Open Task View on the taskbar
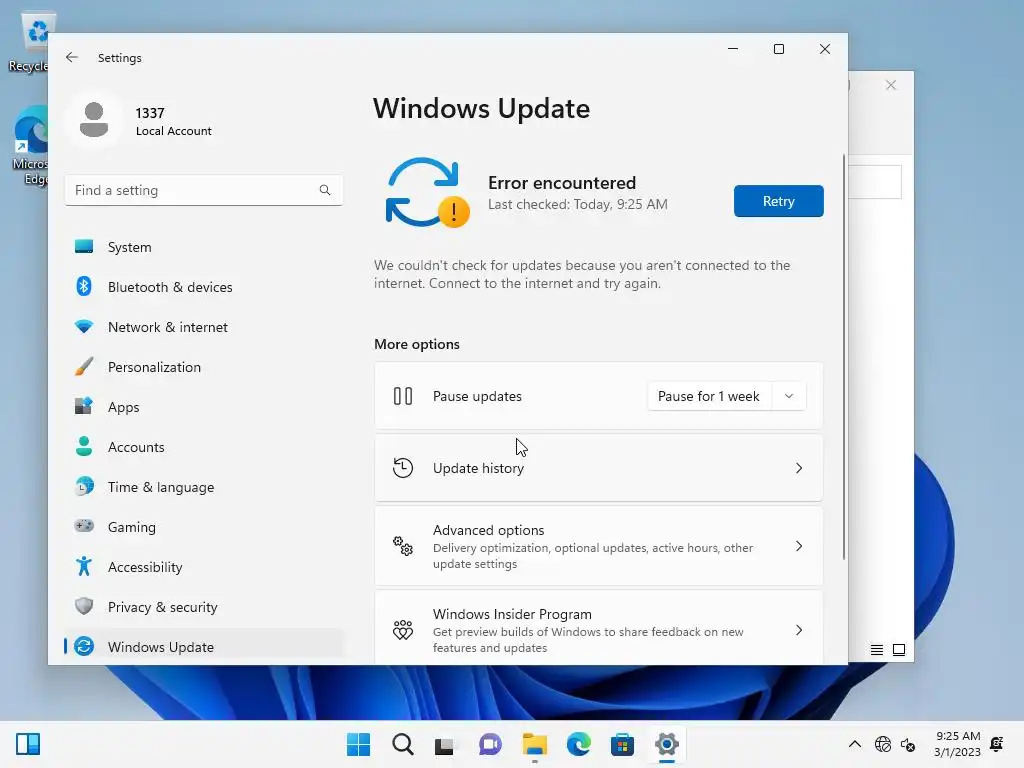This screenshot has height=768, width=1024. tap(445, 744)
